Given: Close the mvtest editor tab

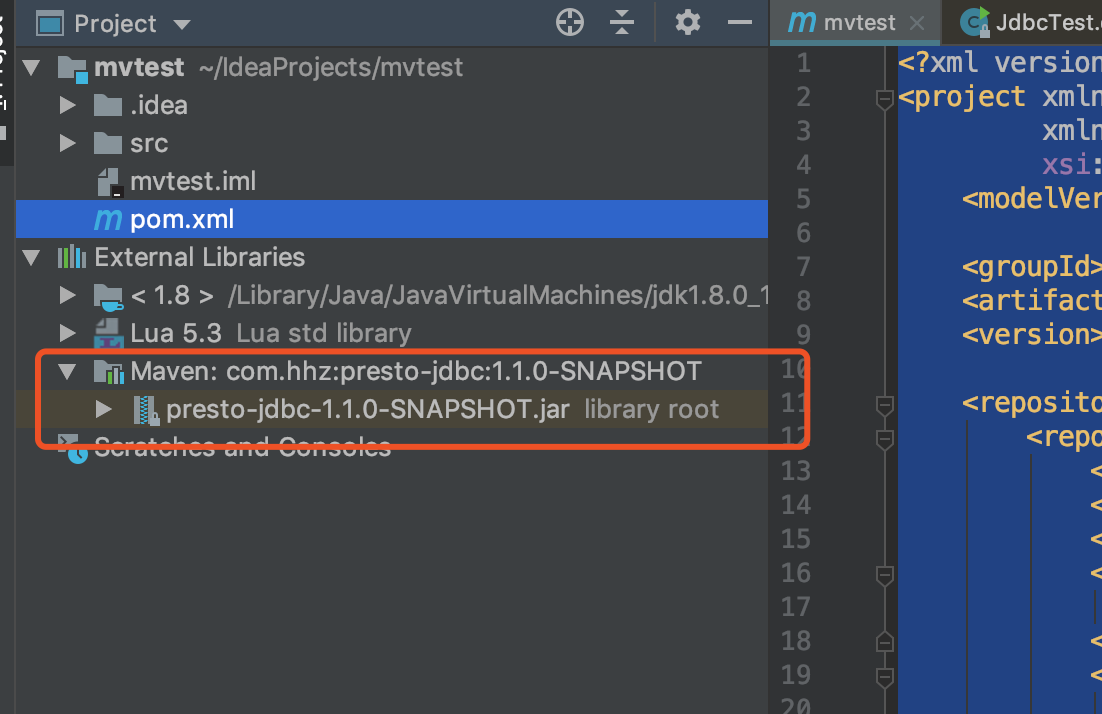Looking at the screenshot, I should [x=916, y=23].
